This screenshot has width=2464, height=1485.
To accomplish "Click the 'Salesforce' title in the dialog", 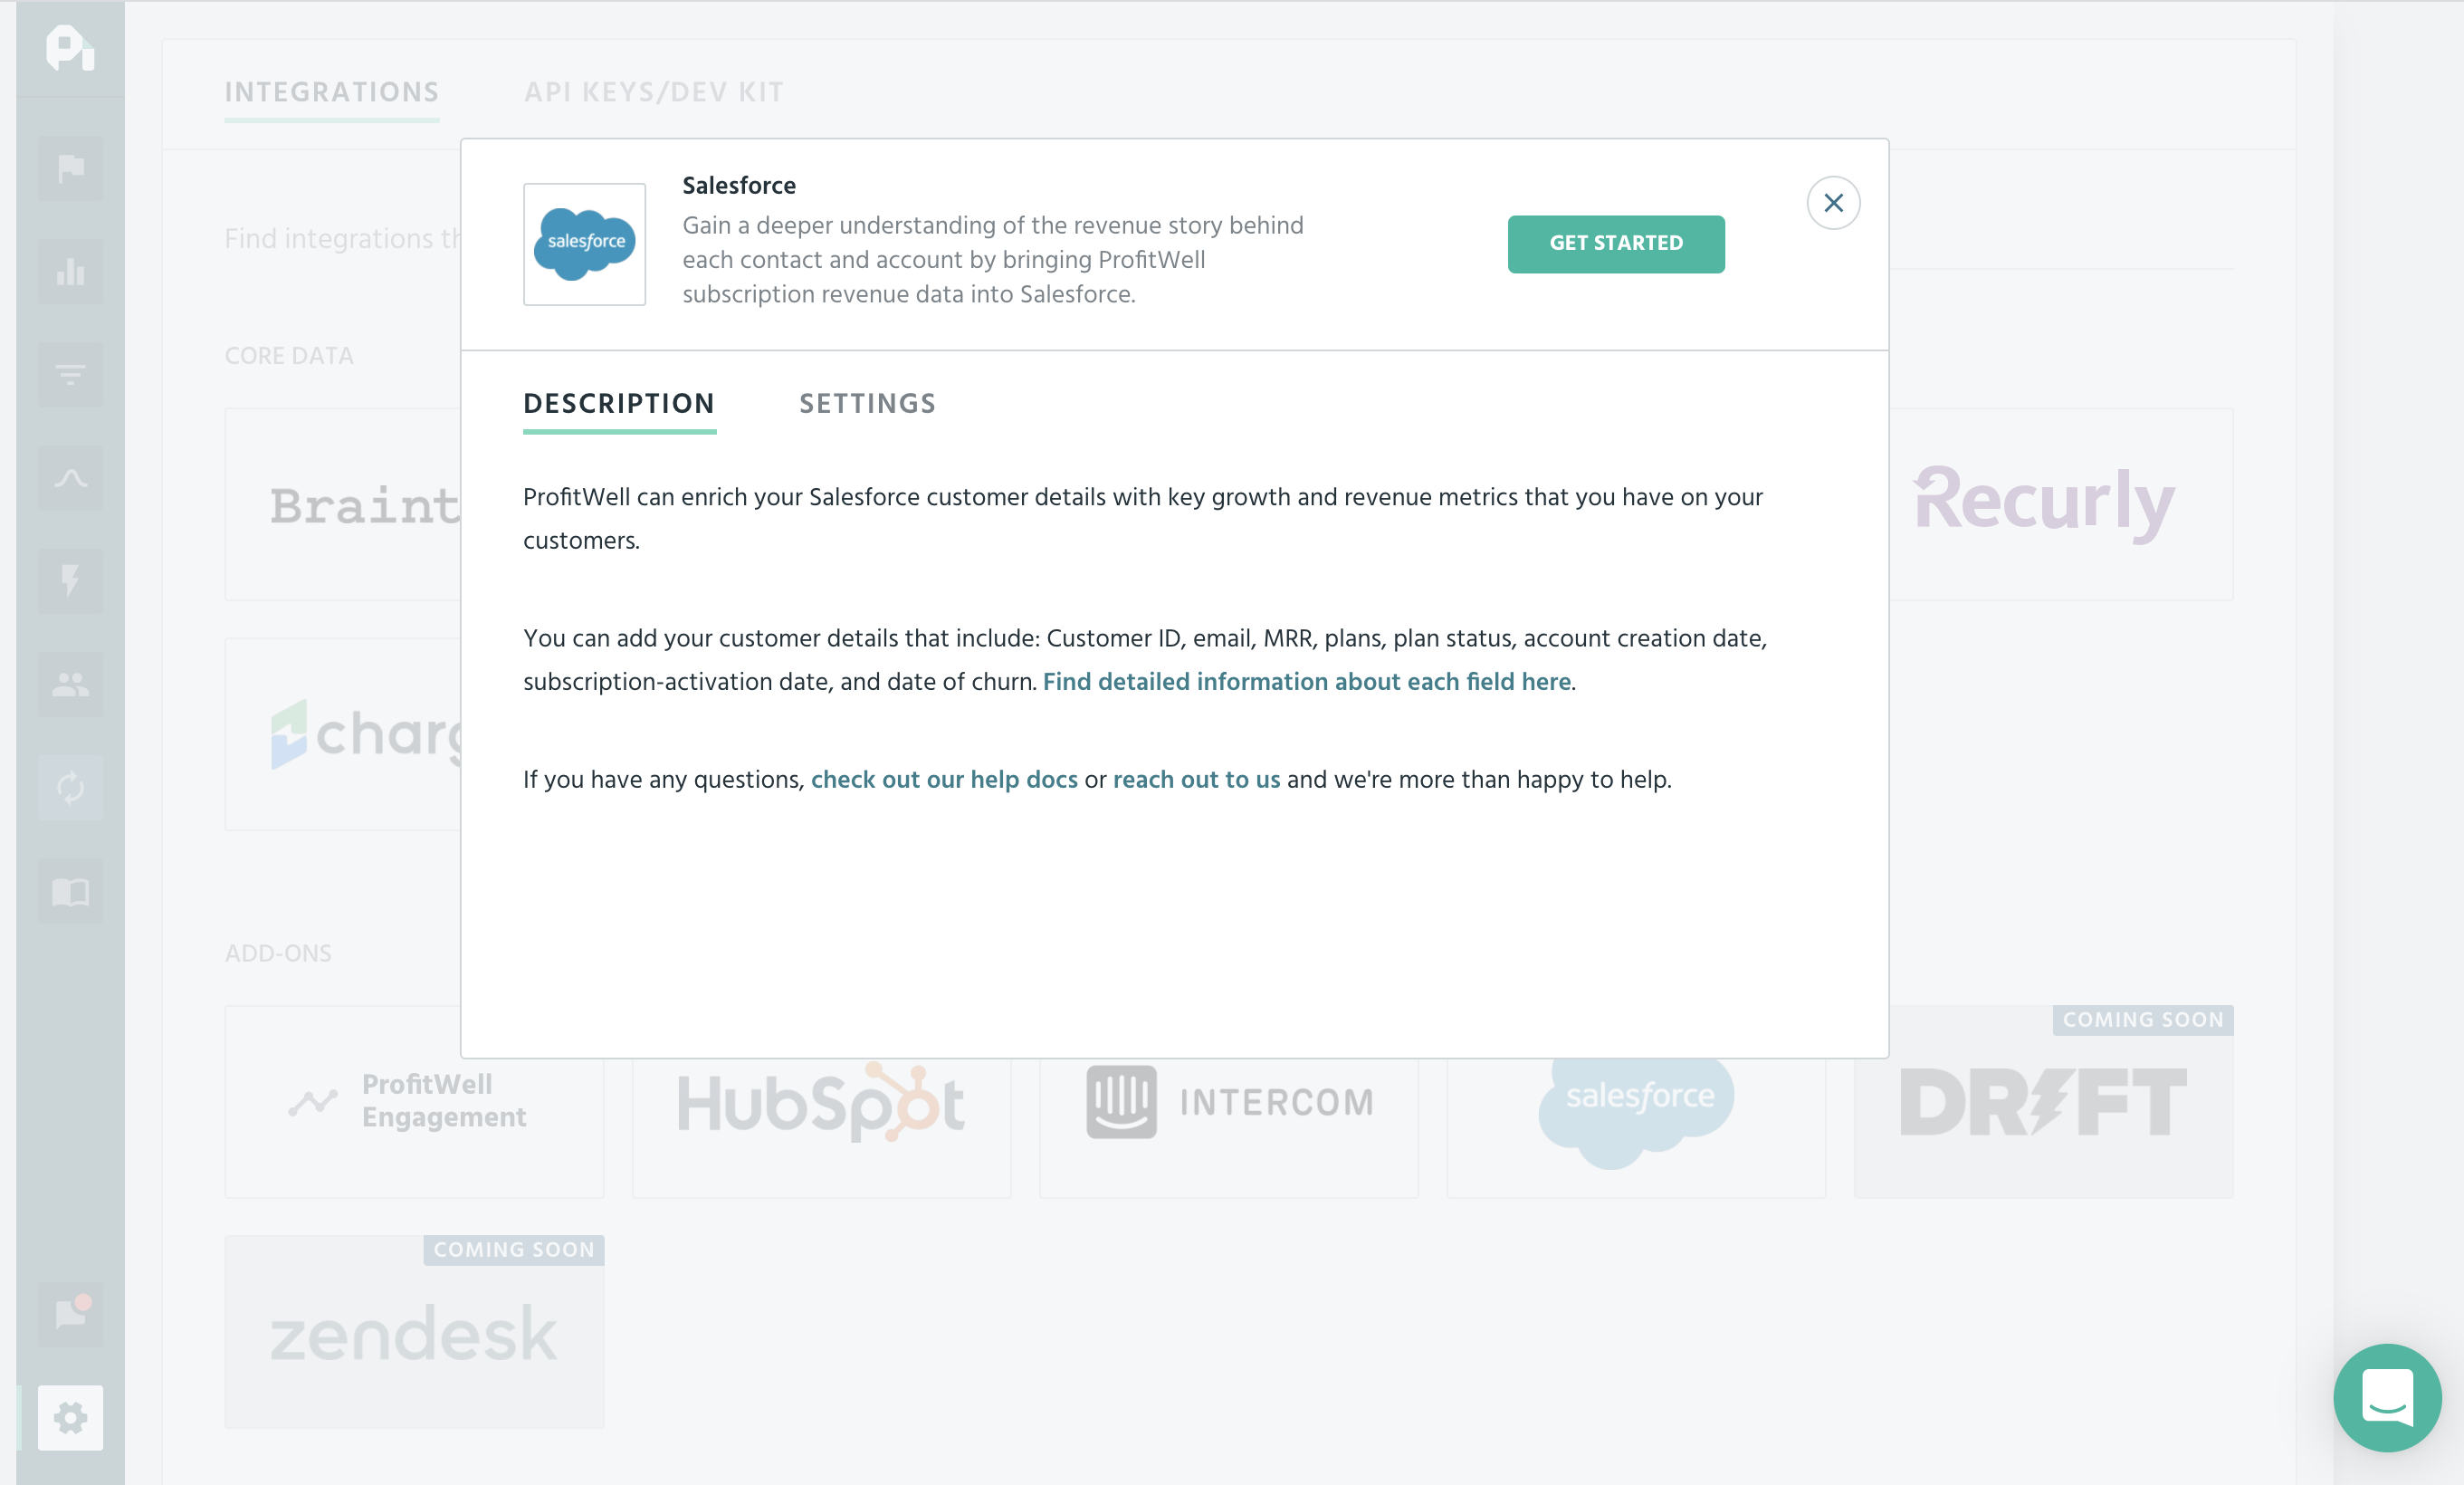I will pos(739,186).
